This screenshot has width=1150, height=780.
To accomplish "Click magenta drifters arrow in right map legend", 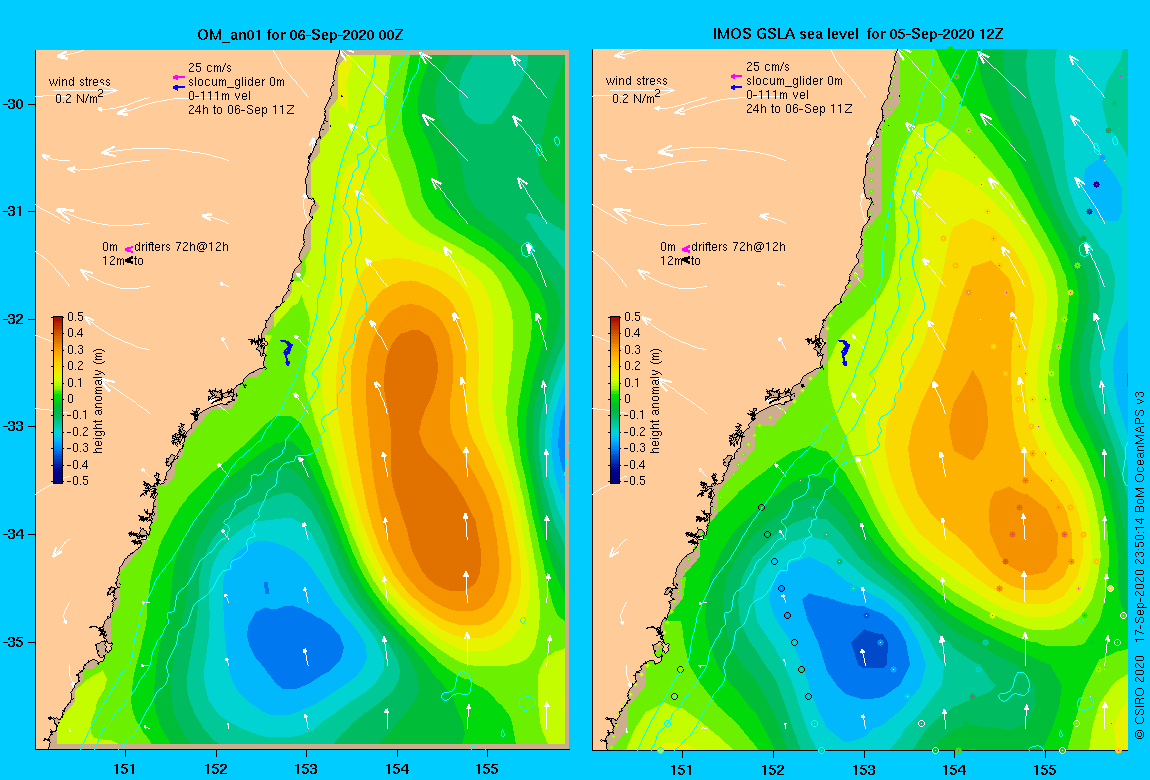I will tap(686, 249).
